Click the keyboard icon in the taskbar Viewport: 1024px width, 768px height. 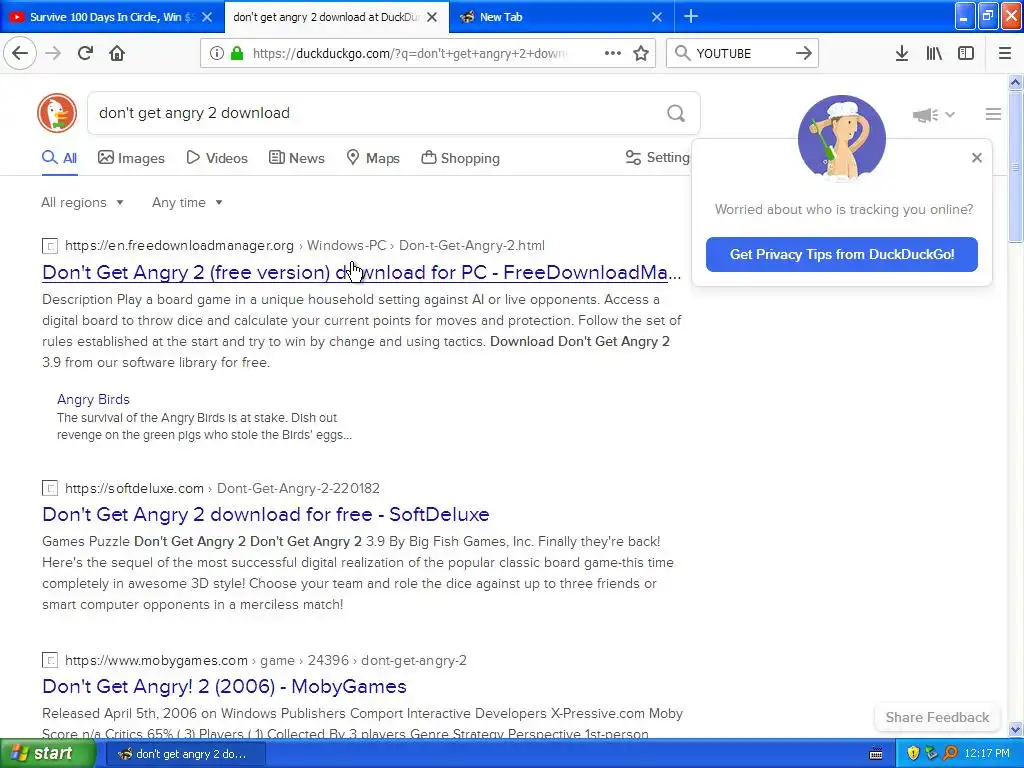876,754
